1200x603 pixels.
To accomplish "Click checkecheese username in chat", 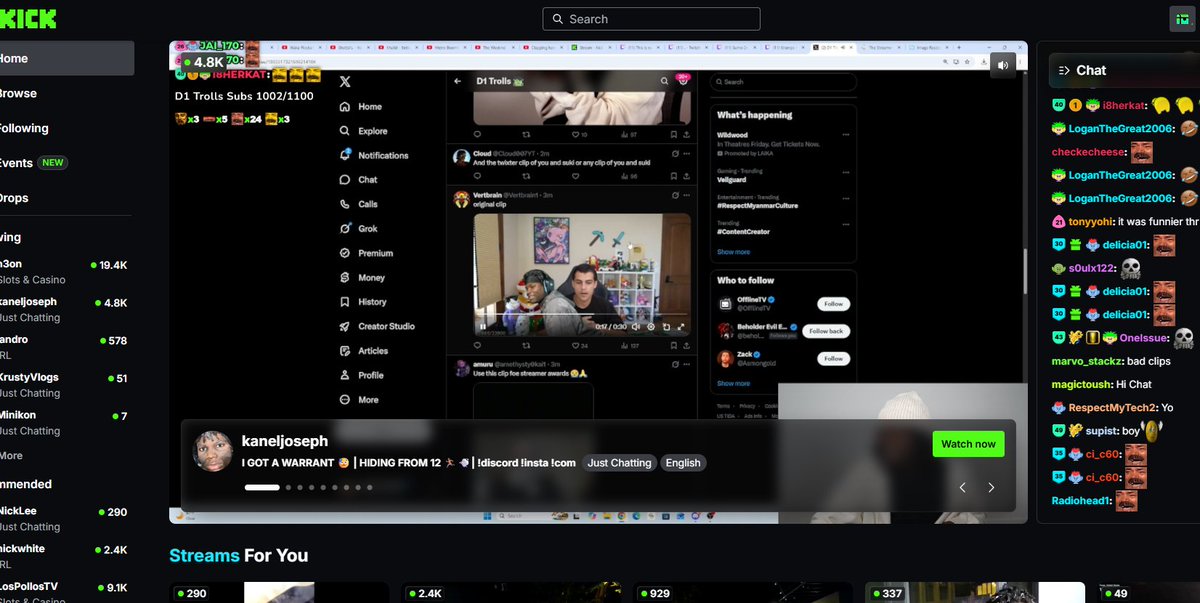I will [x=1089, y=153].
